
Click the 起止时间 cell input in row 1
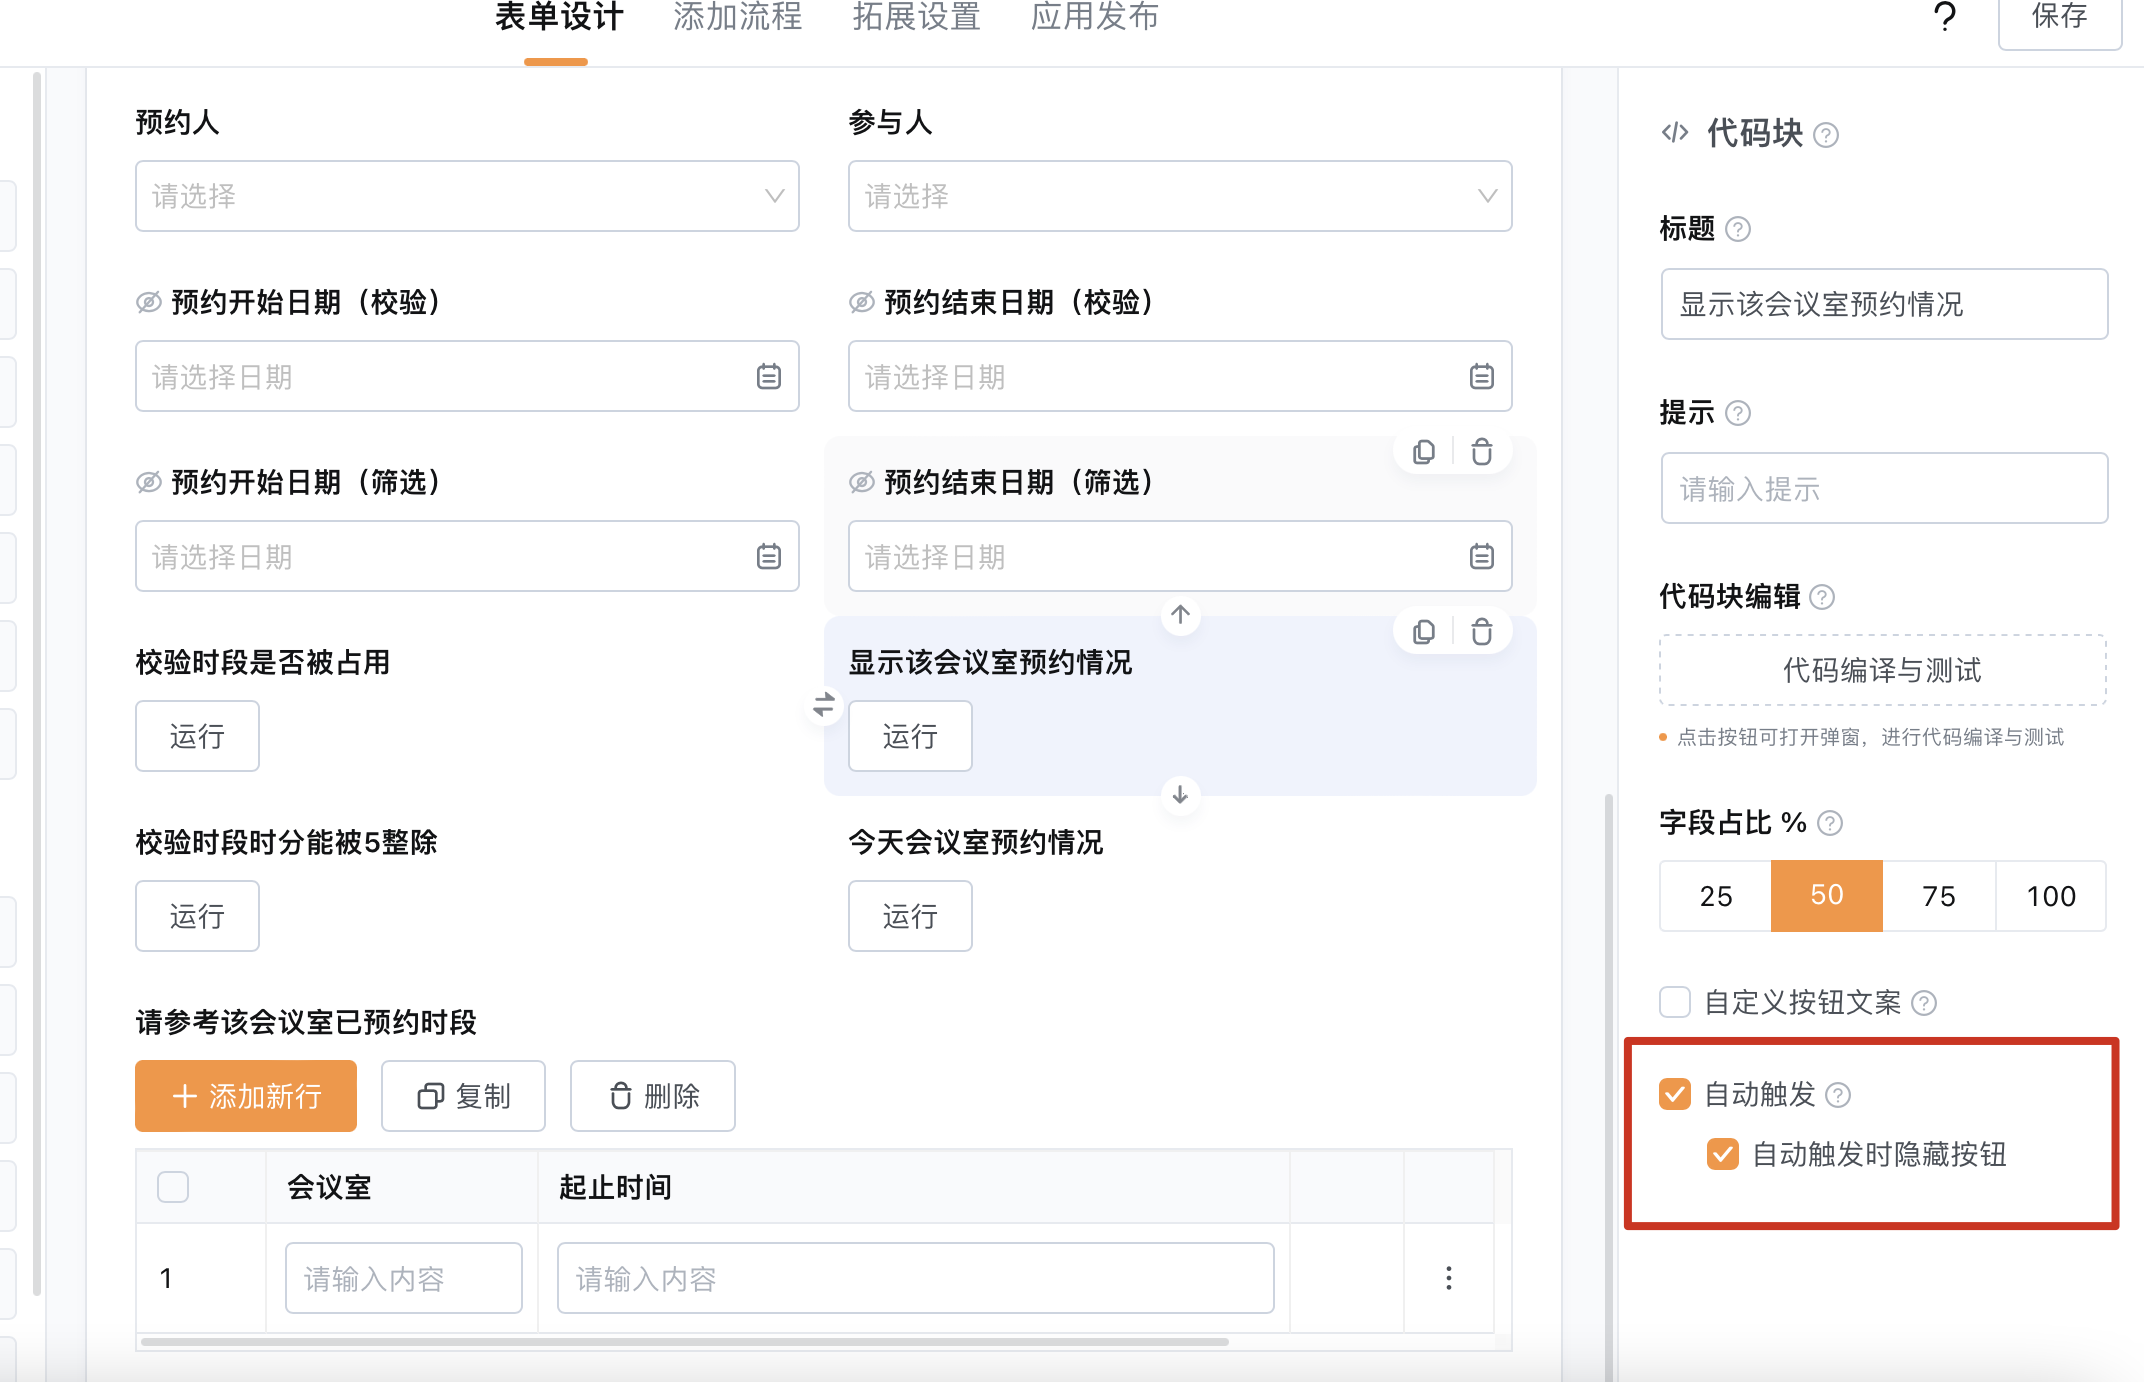click(x=916, y=1278)
